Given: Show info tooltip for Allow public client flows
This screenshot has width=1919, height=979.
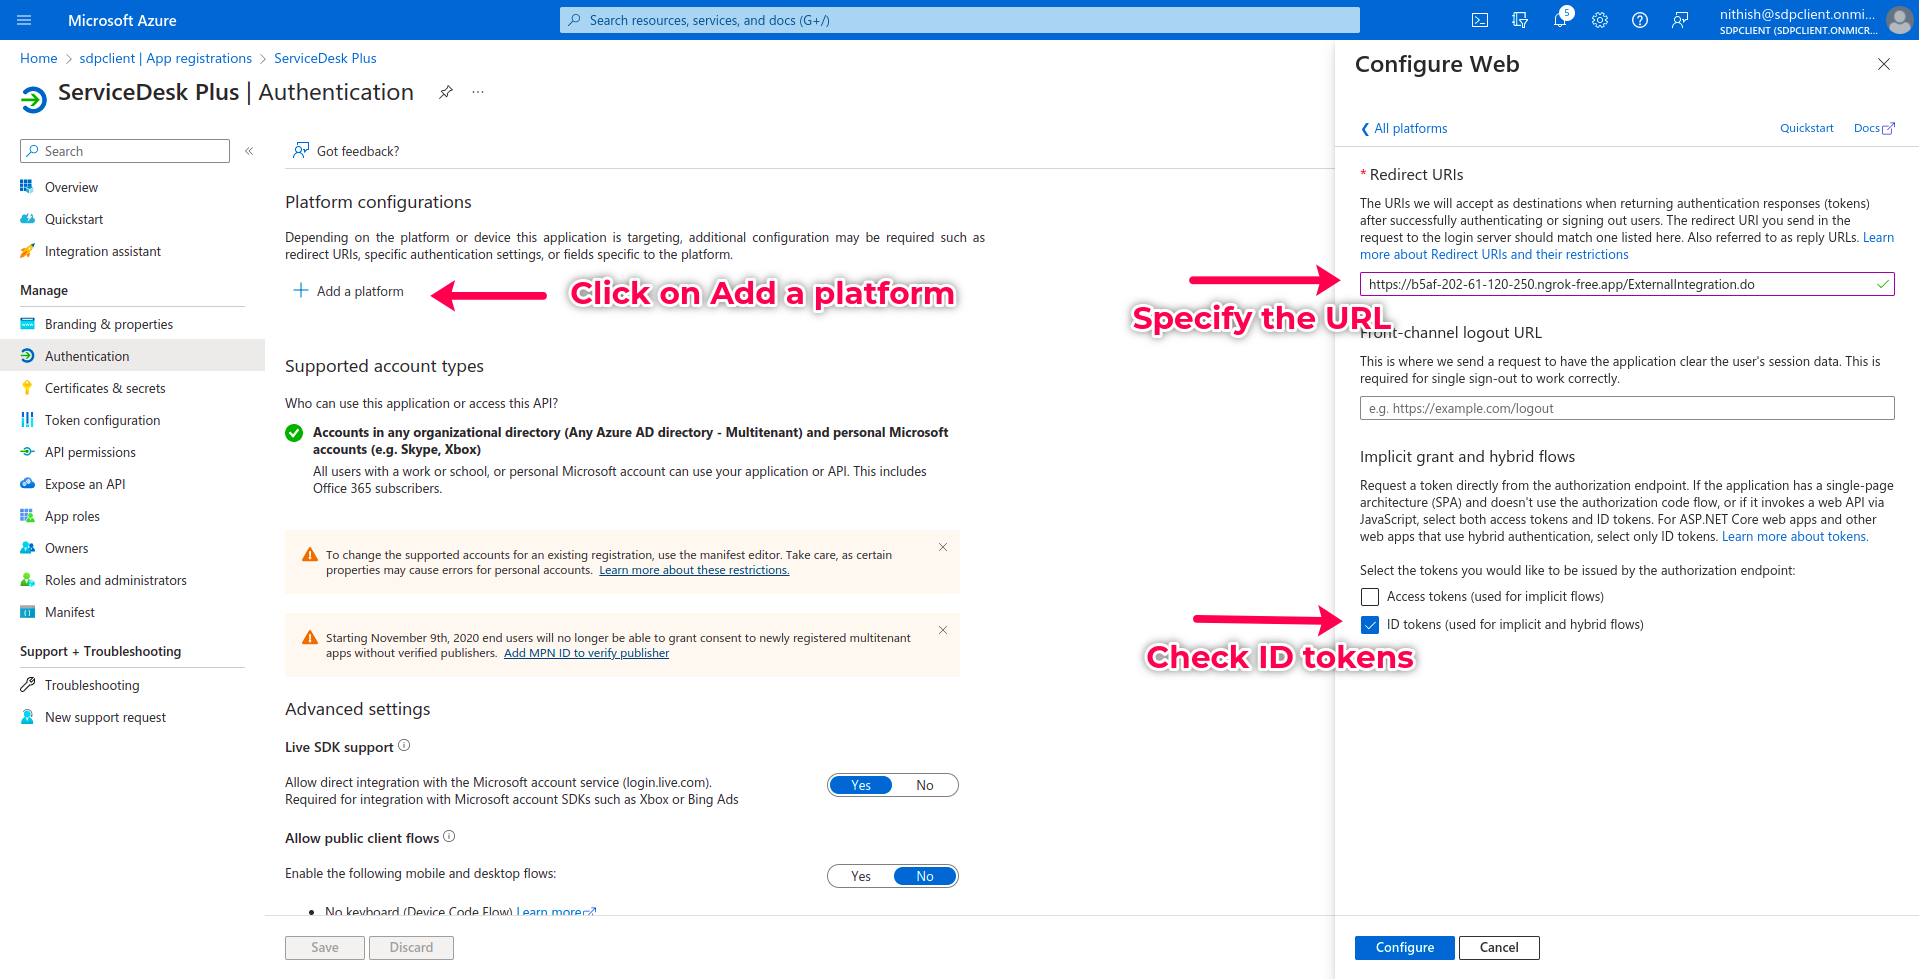Looking at the screenshot, I should tap(449, 837).
